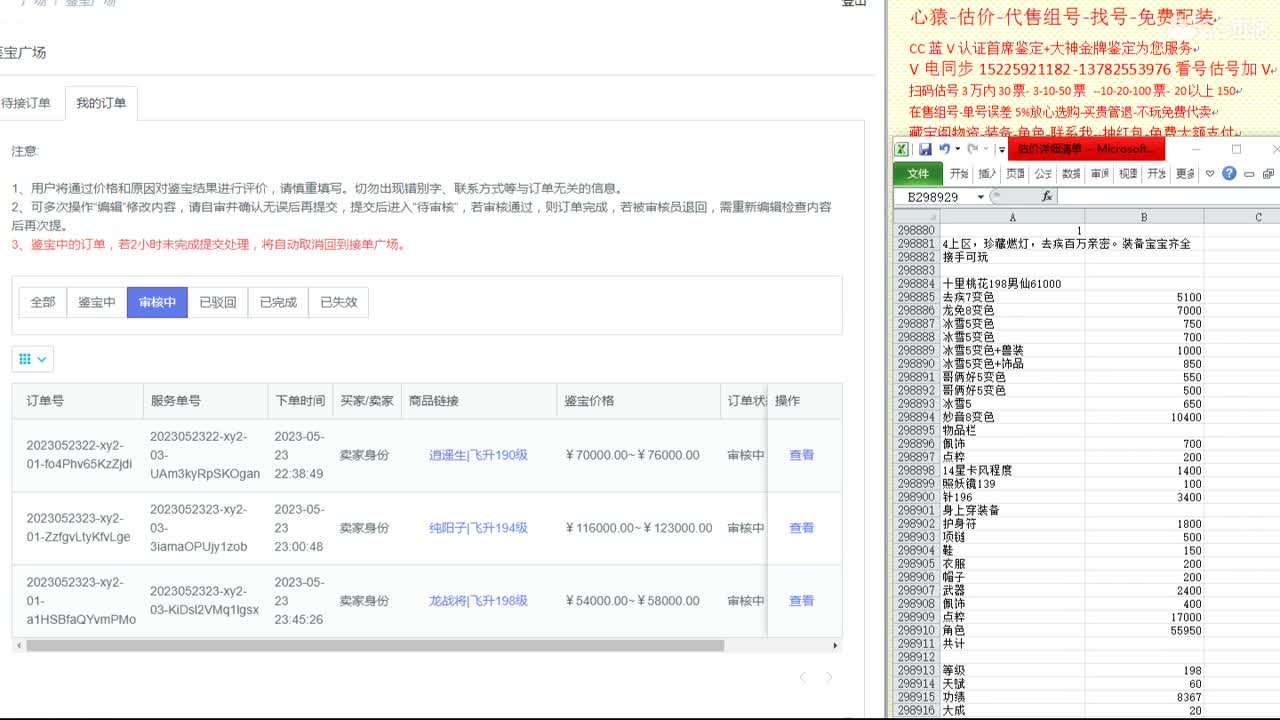Expand the chevron next to the grid view icon

click(40, 359)
